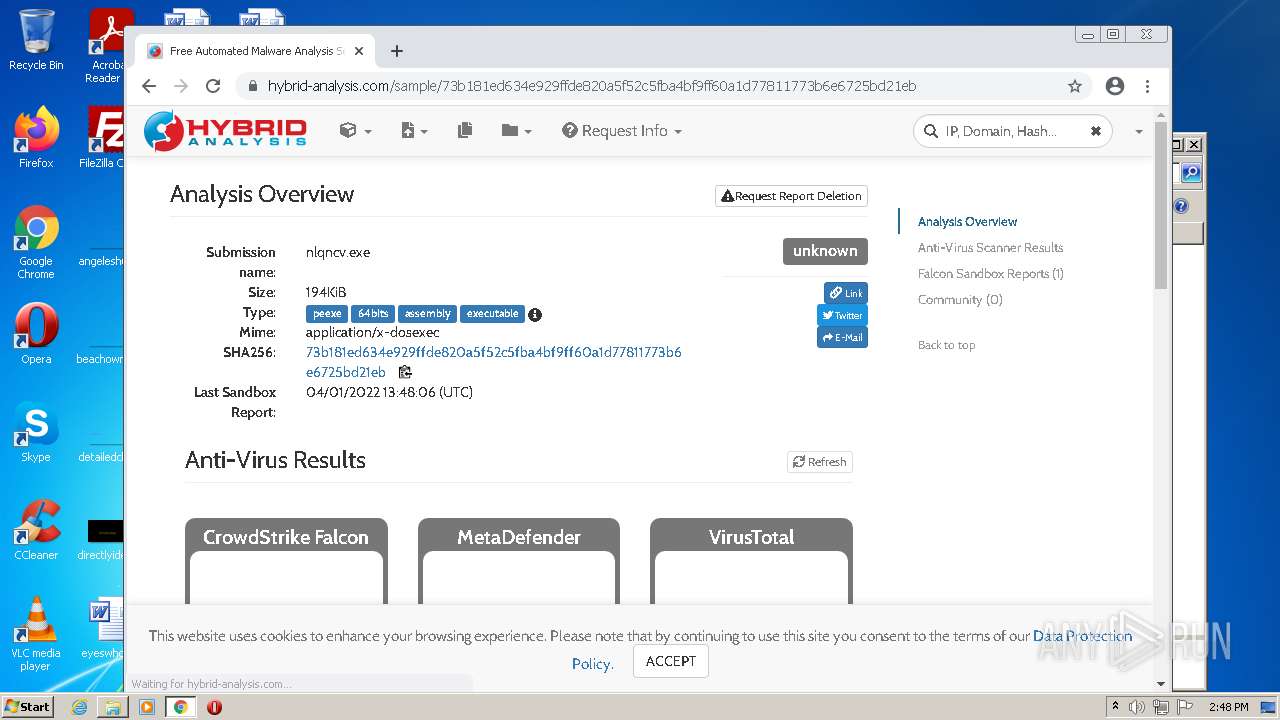Image resolution: width=1280 pixels, height=720 pixels.
Task: Open the Opera desktop shortcut
Action: click(x=36, y=333)
